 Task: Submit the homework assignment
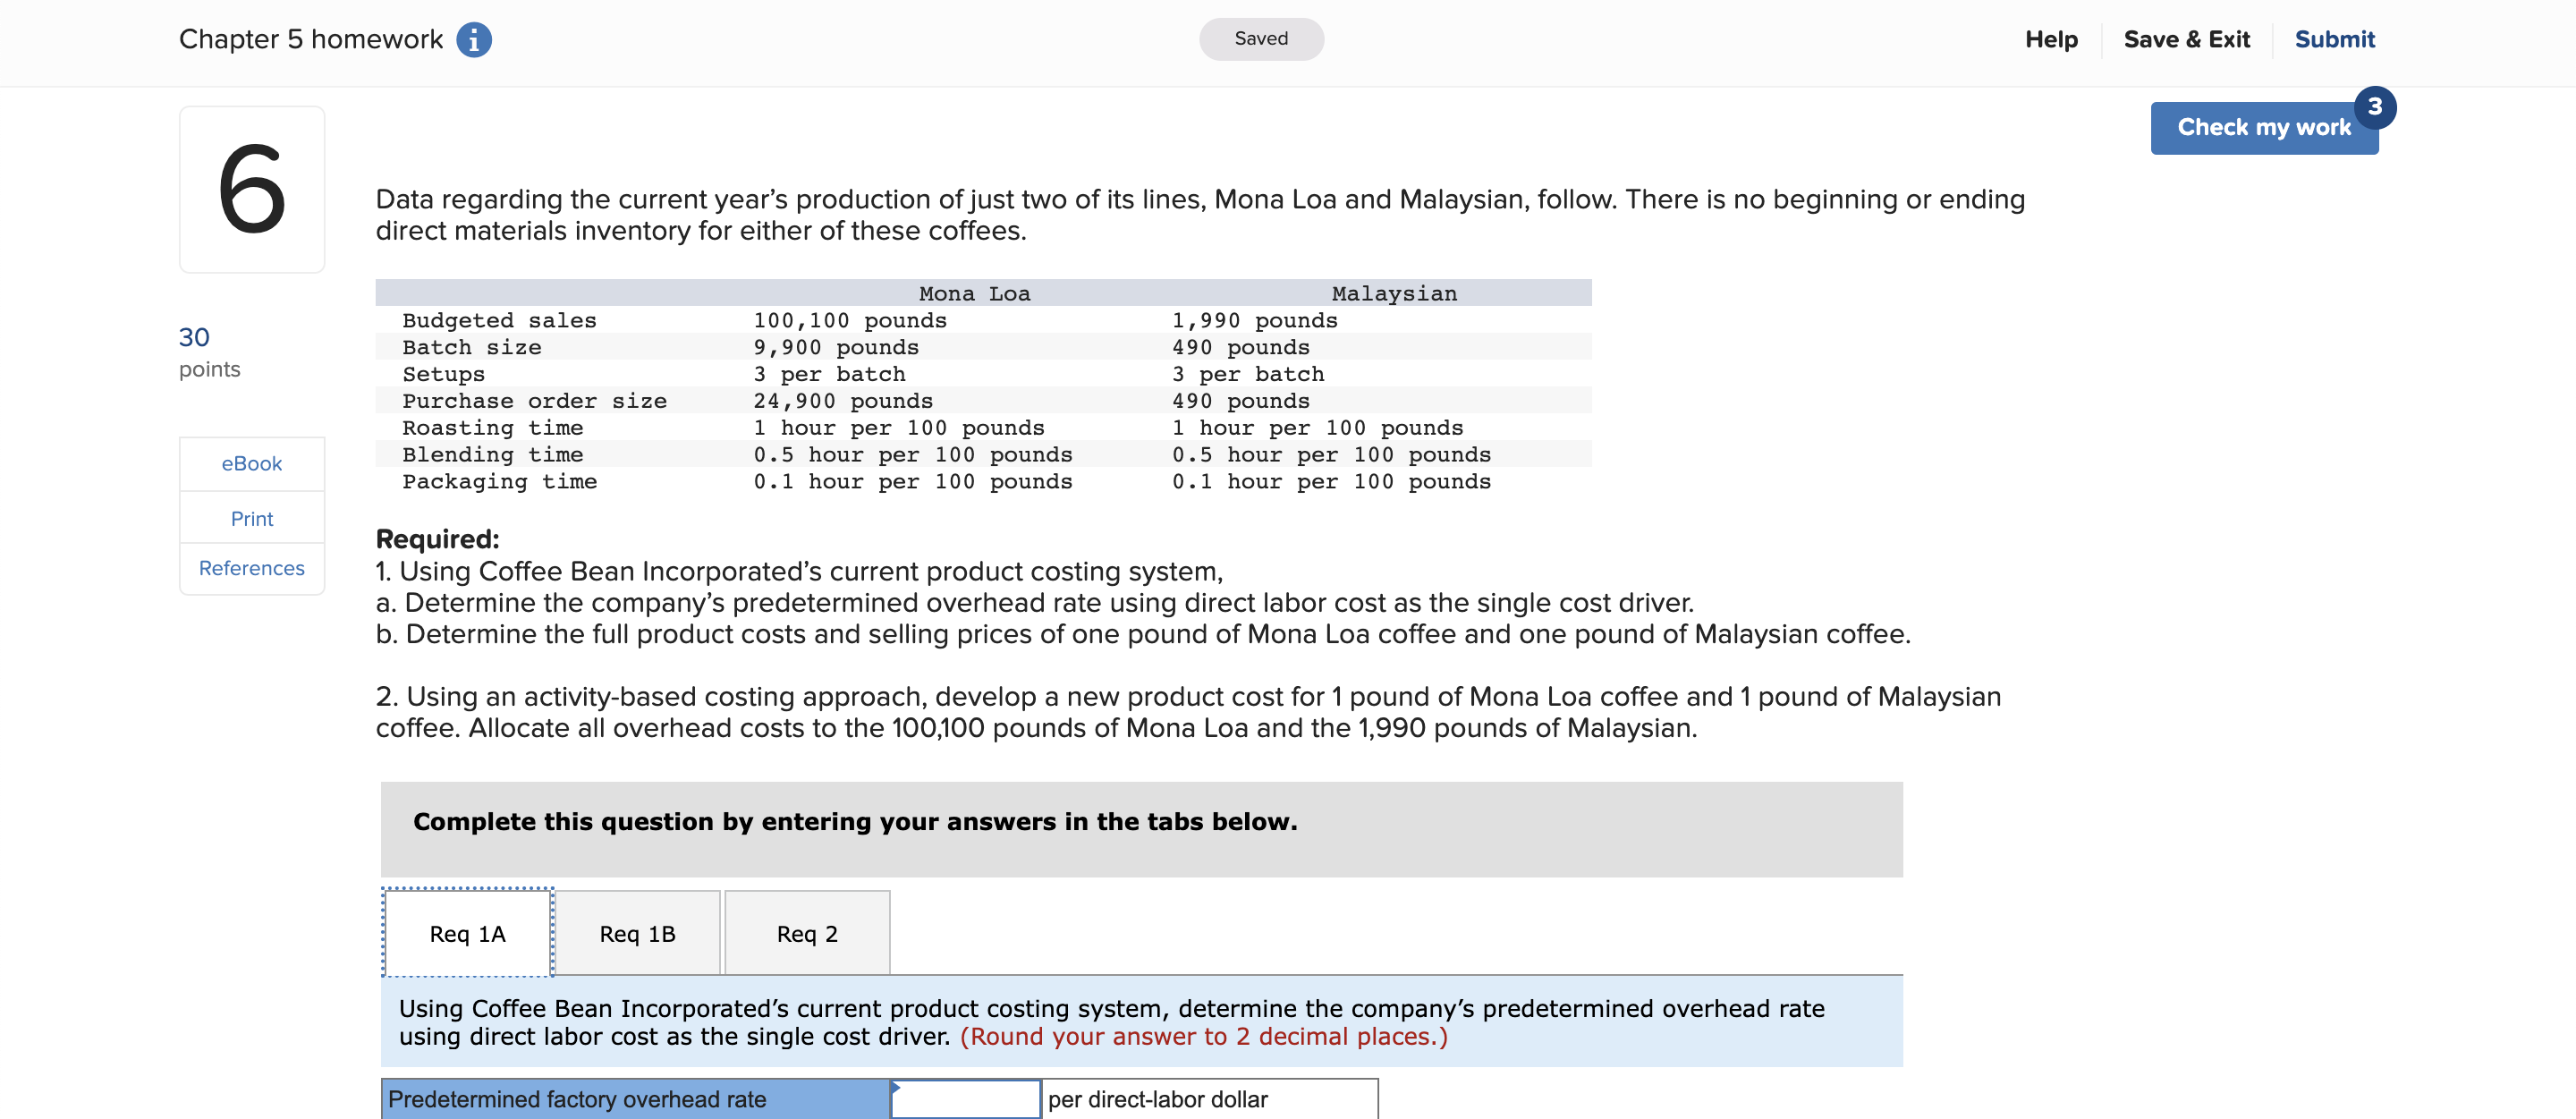pos(2334,39)
